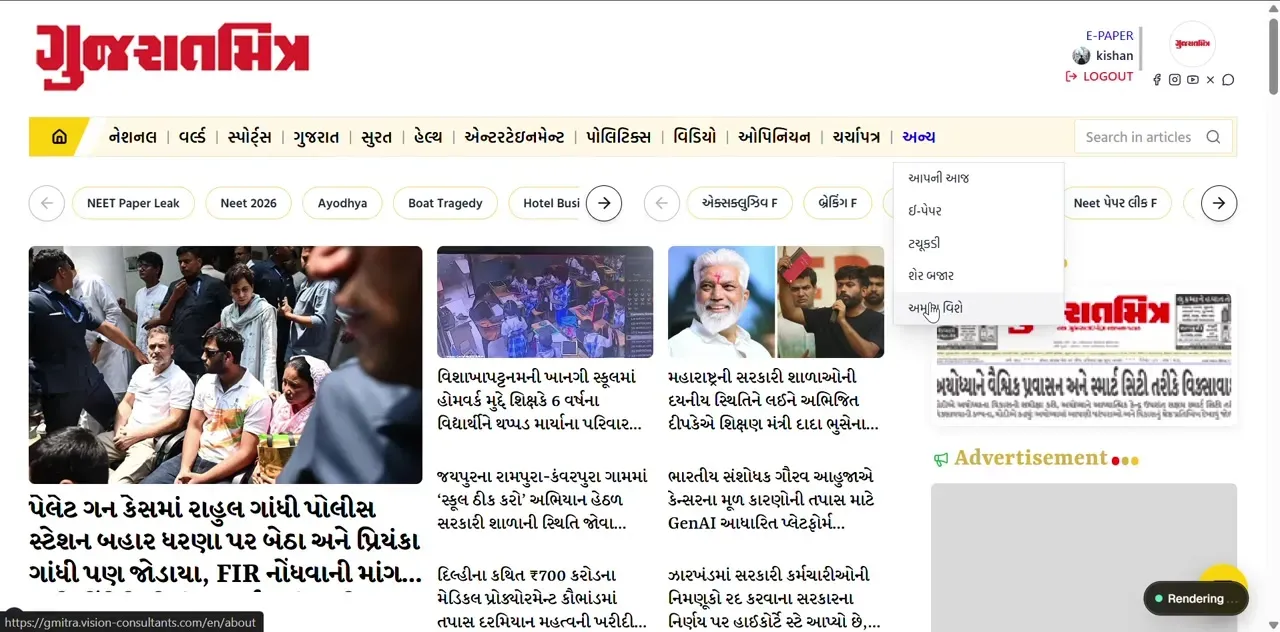The image size is (1280, 632).
Task: Click the LOGOUT link
Action: [1100, 76]
